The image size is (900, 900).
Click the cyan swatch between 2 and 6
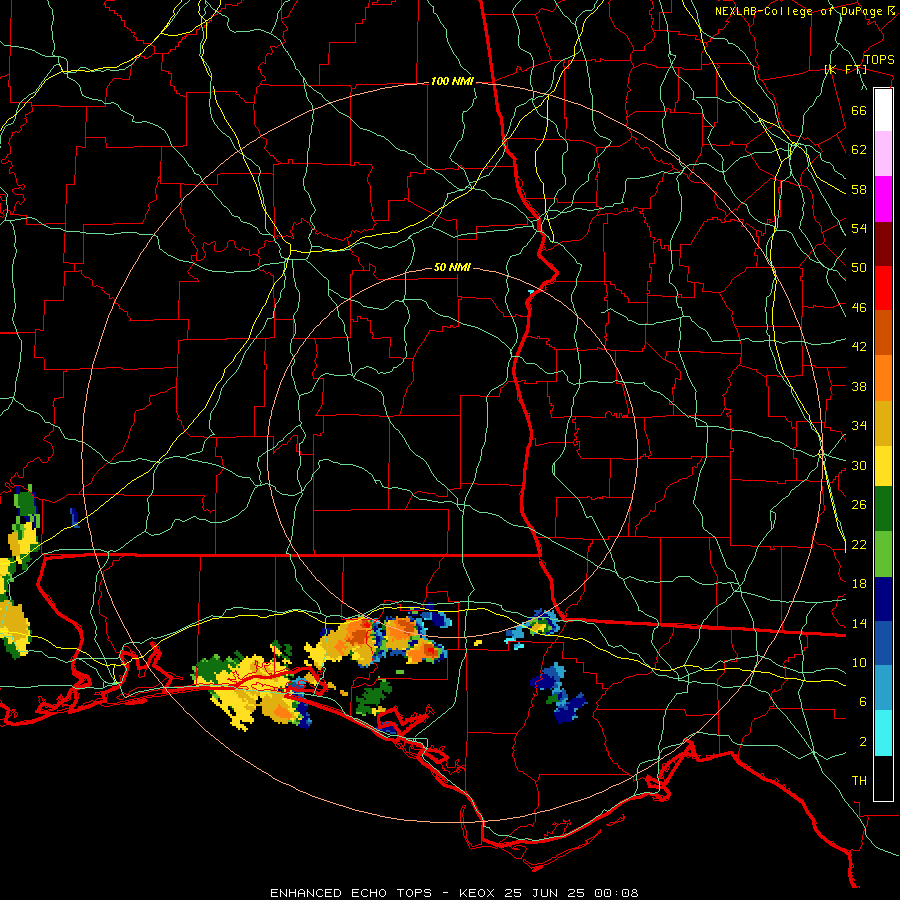[x=883, y=733]
